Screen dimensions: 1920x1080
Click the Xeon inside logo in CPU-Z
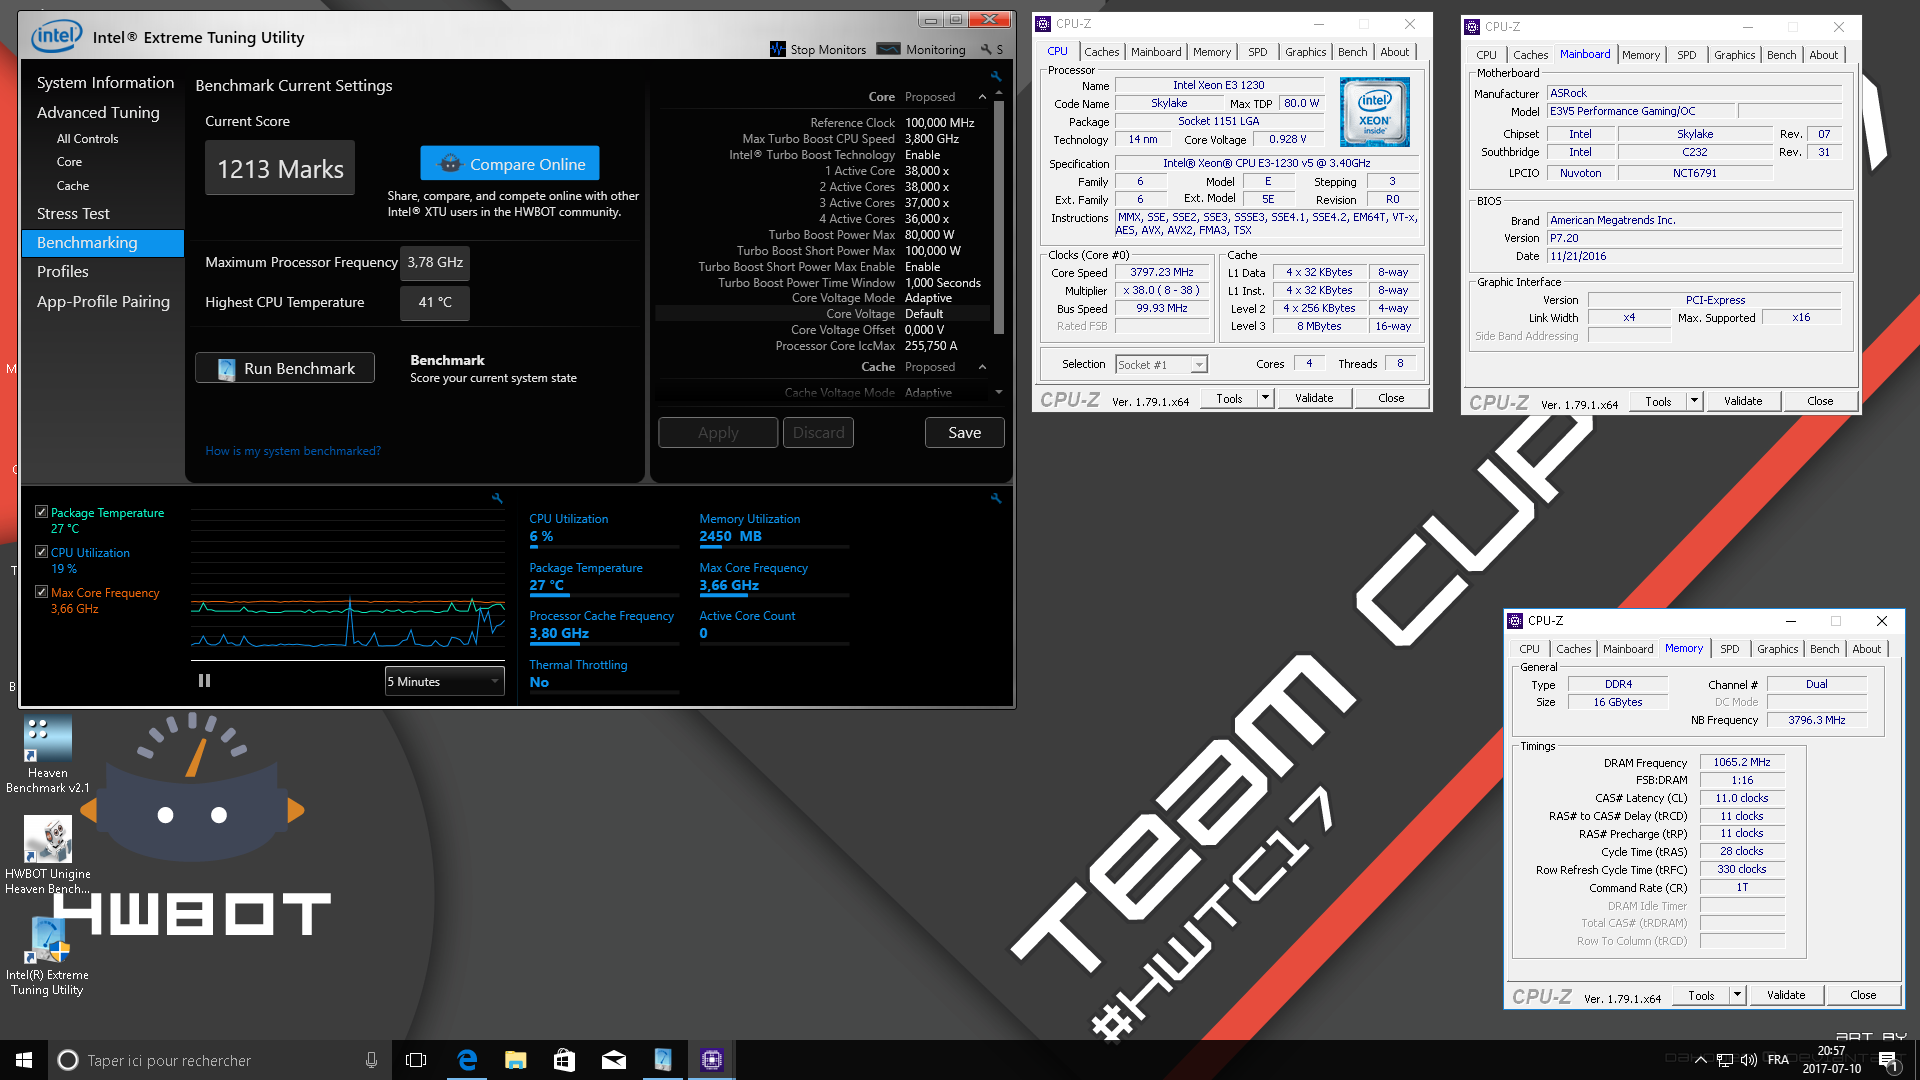coord(1374,112)
